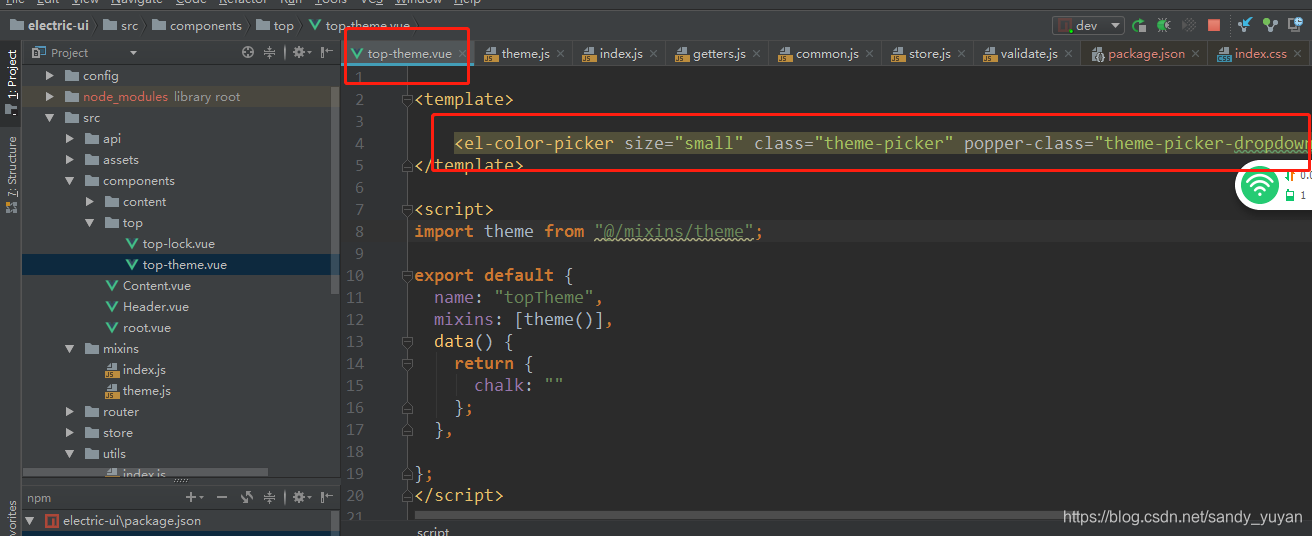Collapse the mixins folder
The width and height of the screenshot is (1312, 536).
[69, 349]
